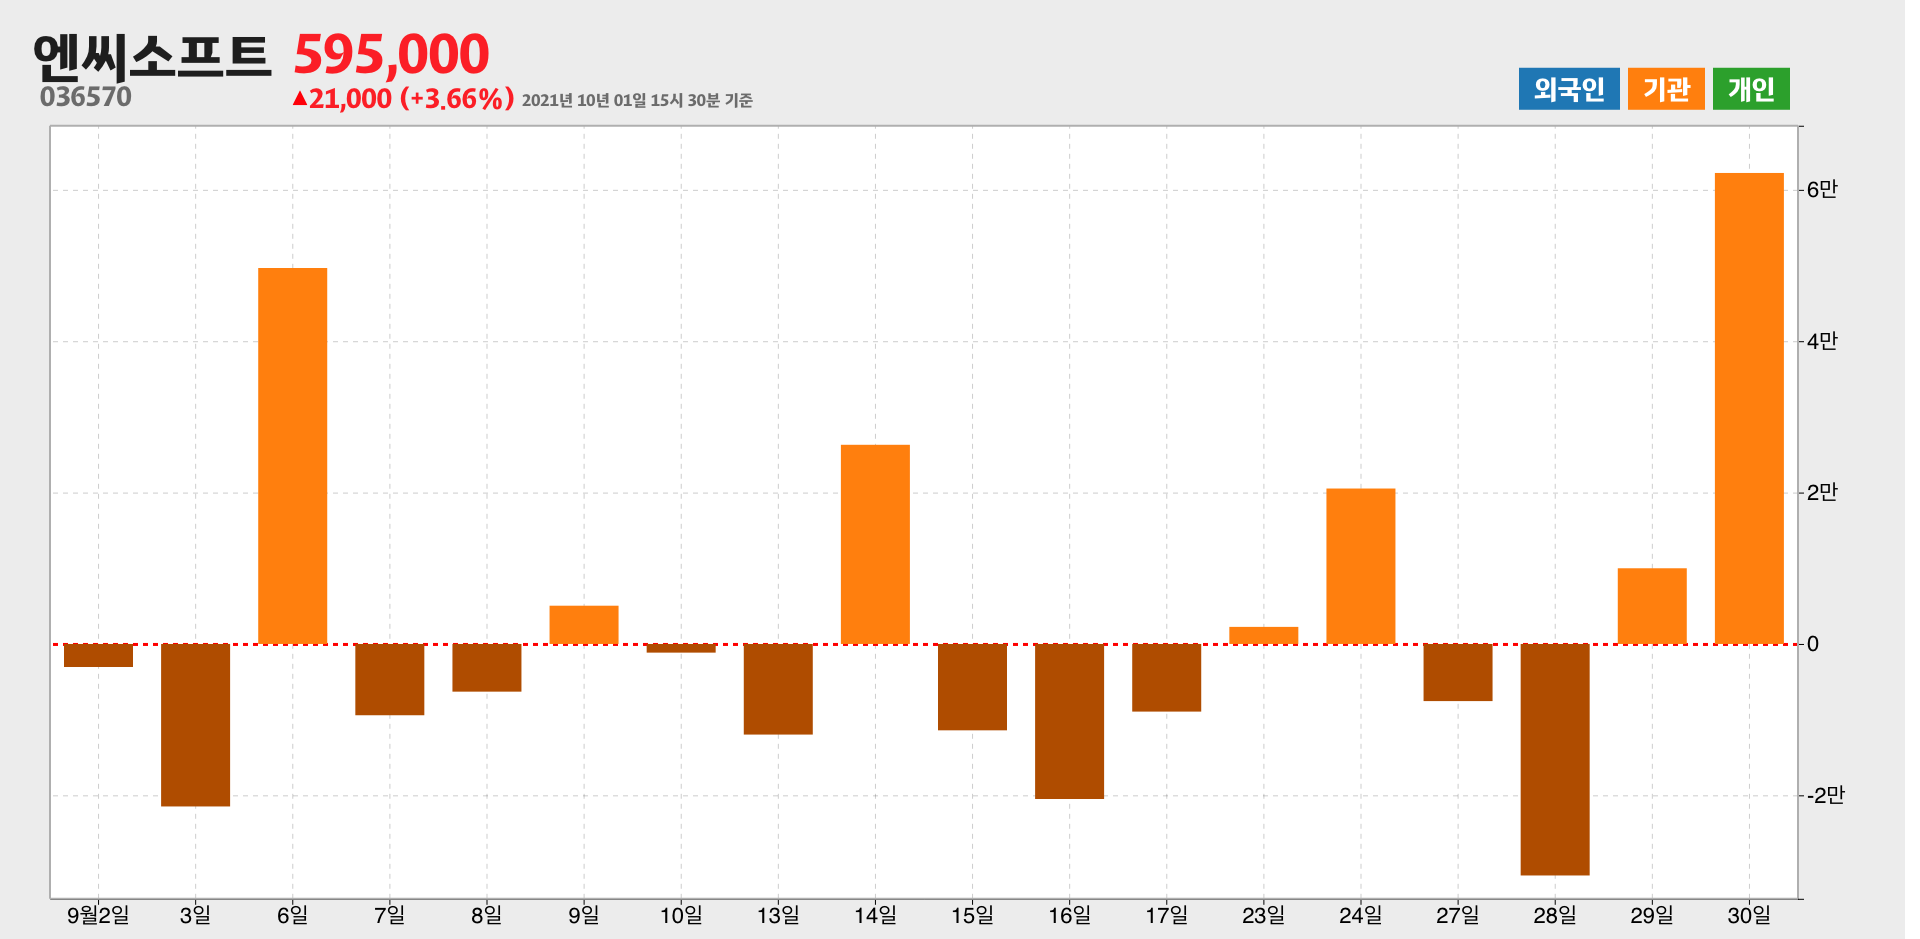Click the 엔씨소프트 stock name

pyautogui.click(x=152, y=57)
